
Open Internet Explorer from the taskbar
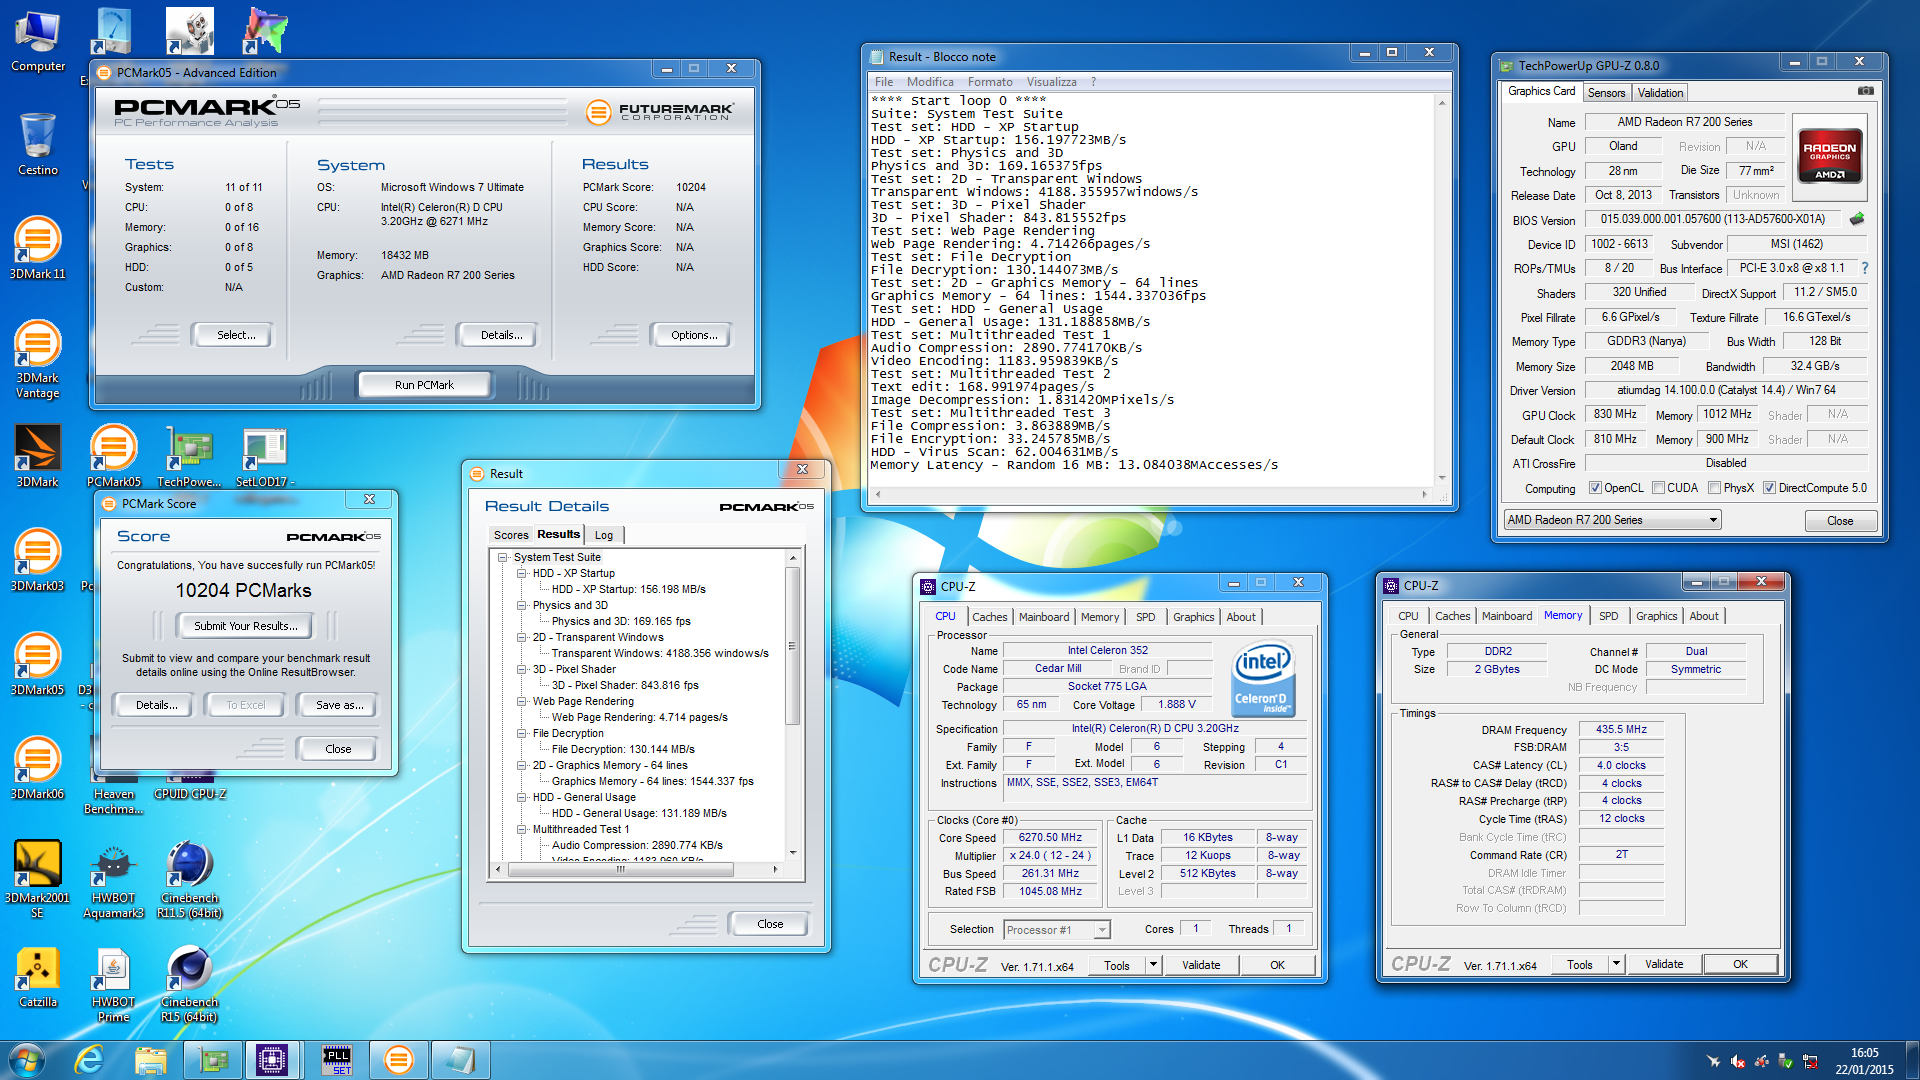click(90, 1059)
